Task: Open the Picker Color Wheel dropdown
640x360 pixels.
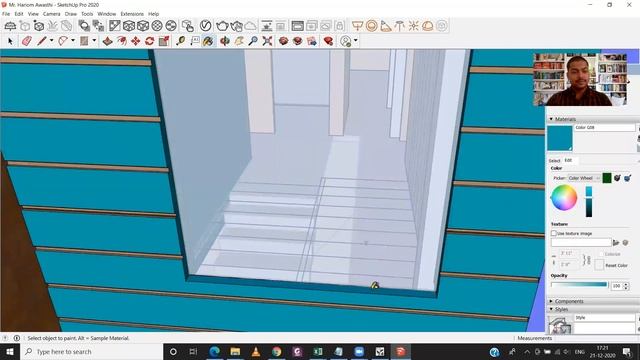Action: tap(584, 178)
